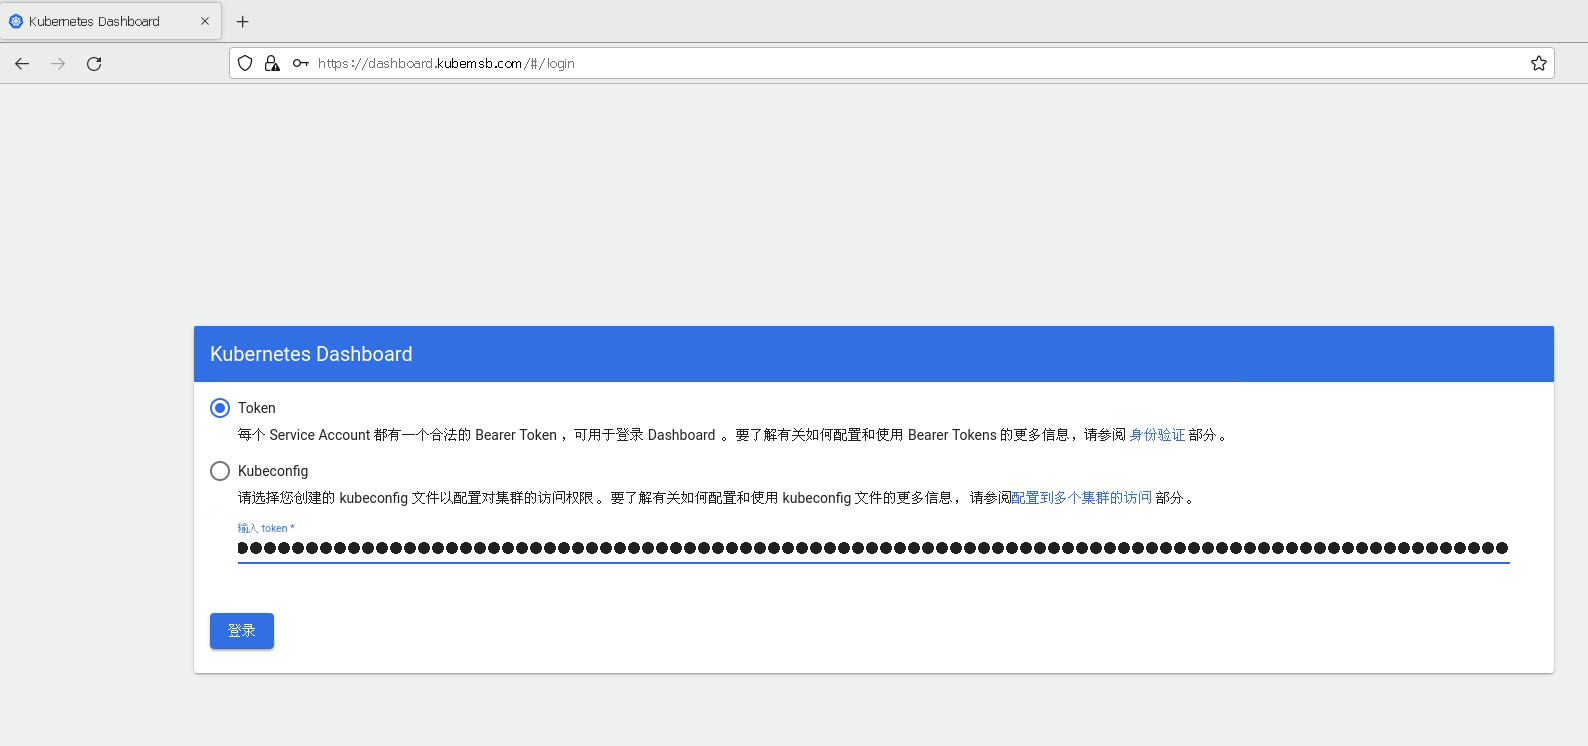This screenshot has height=746, width=1588.
Task: Focus the masked token input field
Action: [872, 548]
